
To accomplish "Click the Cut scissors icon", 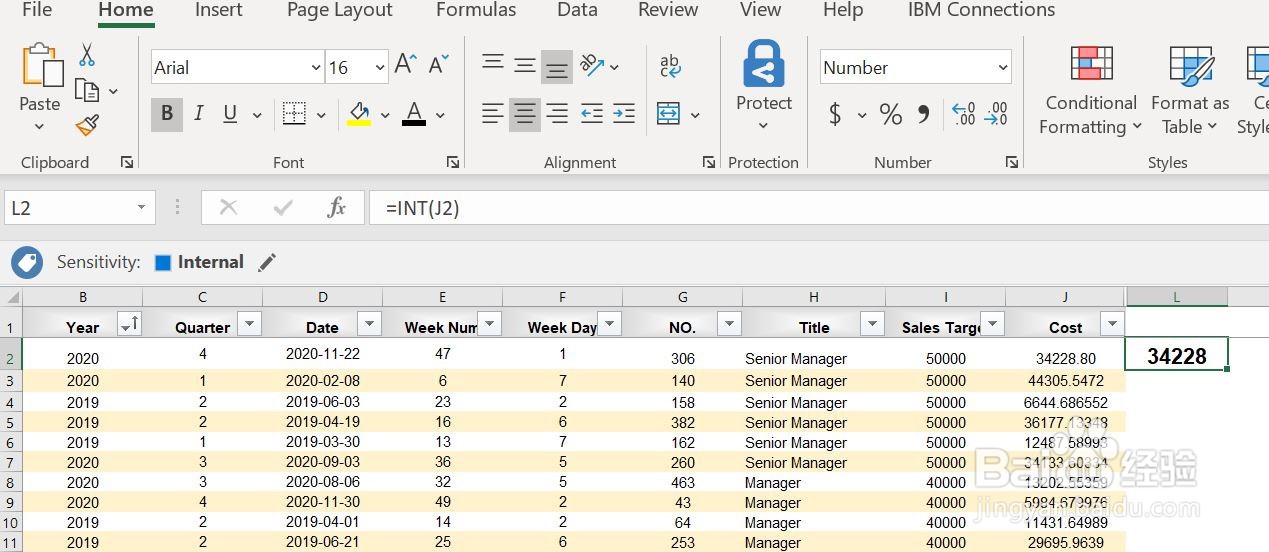I will coord(87,54).
